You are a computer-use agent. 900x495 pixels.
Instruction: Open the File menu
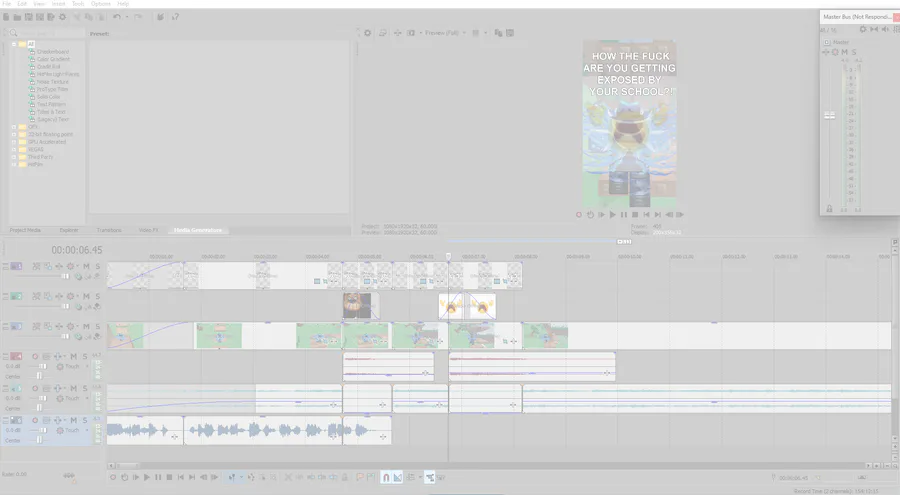pyautogui.click(x=7, y=4)
